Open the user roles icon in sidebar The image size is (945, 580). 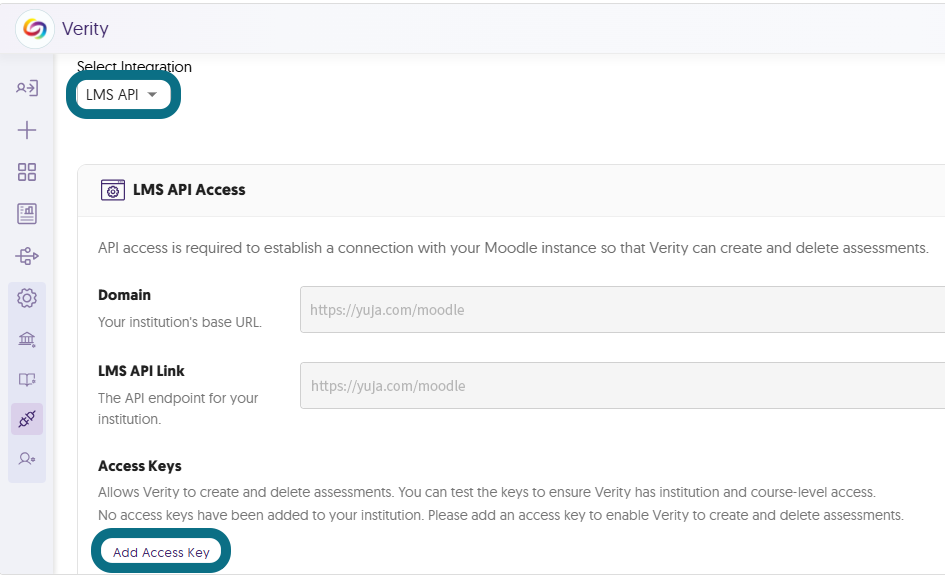pos(27,459)
